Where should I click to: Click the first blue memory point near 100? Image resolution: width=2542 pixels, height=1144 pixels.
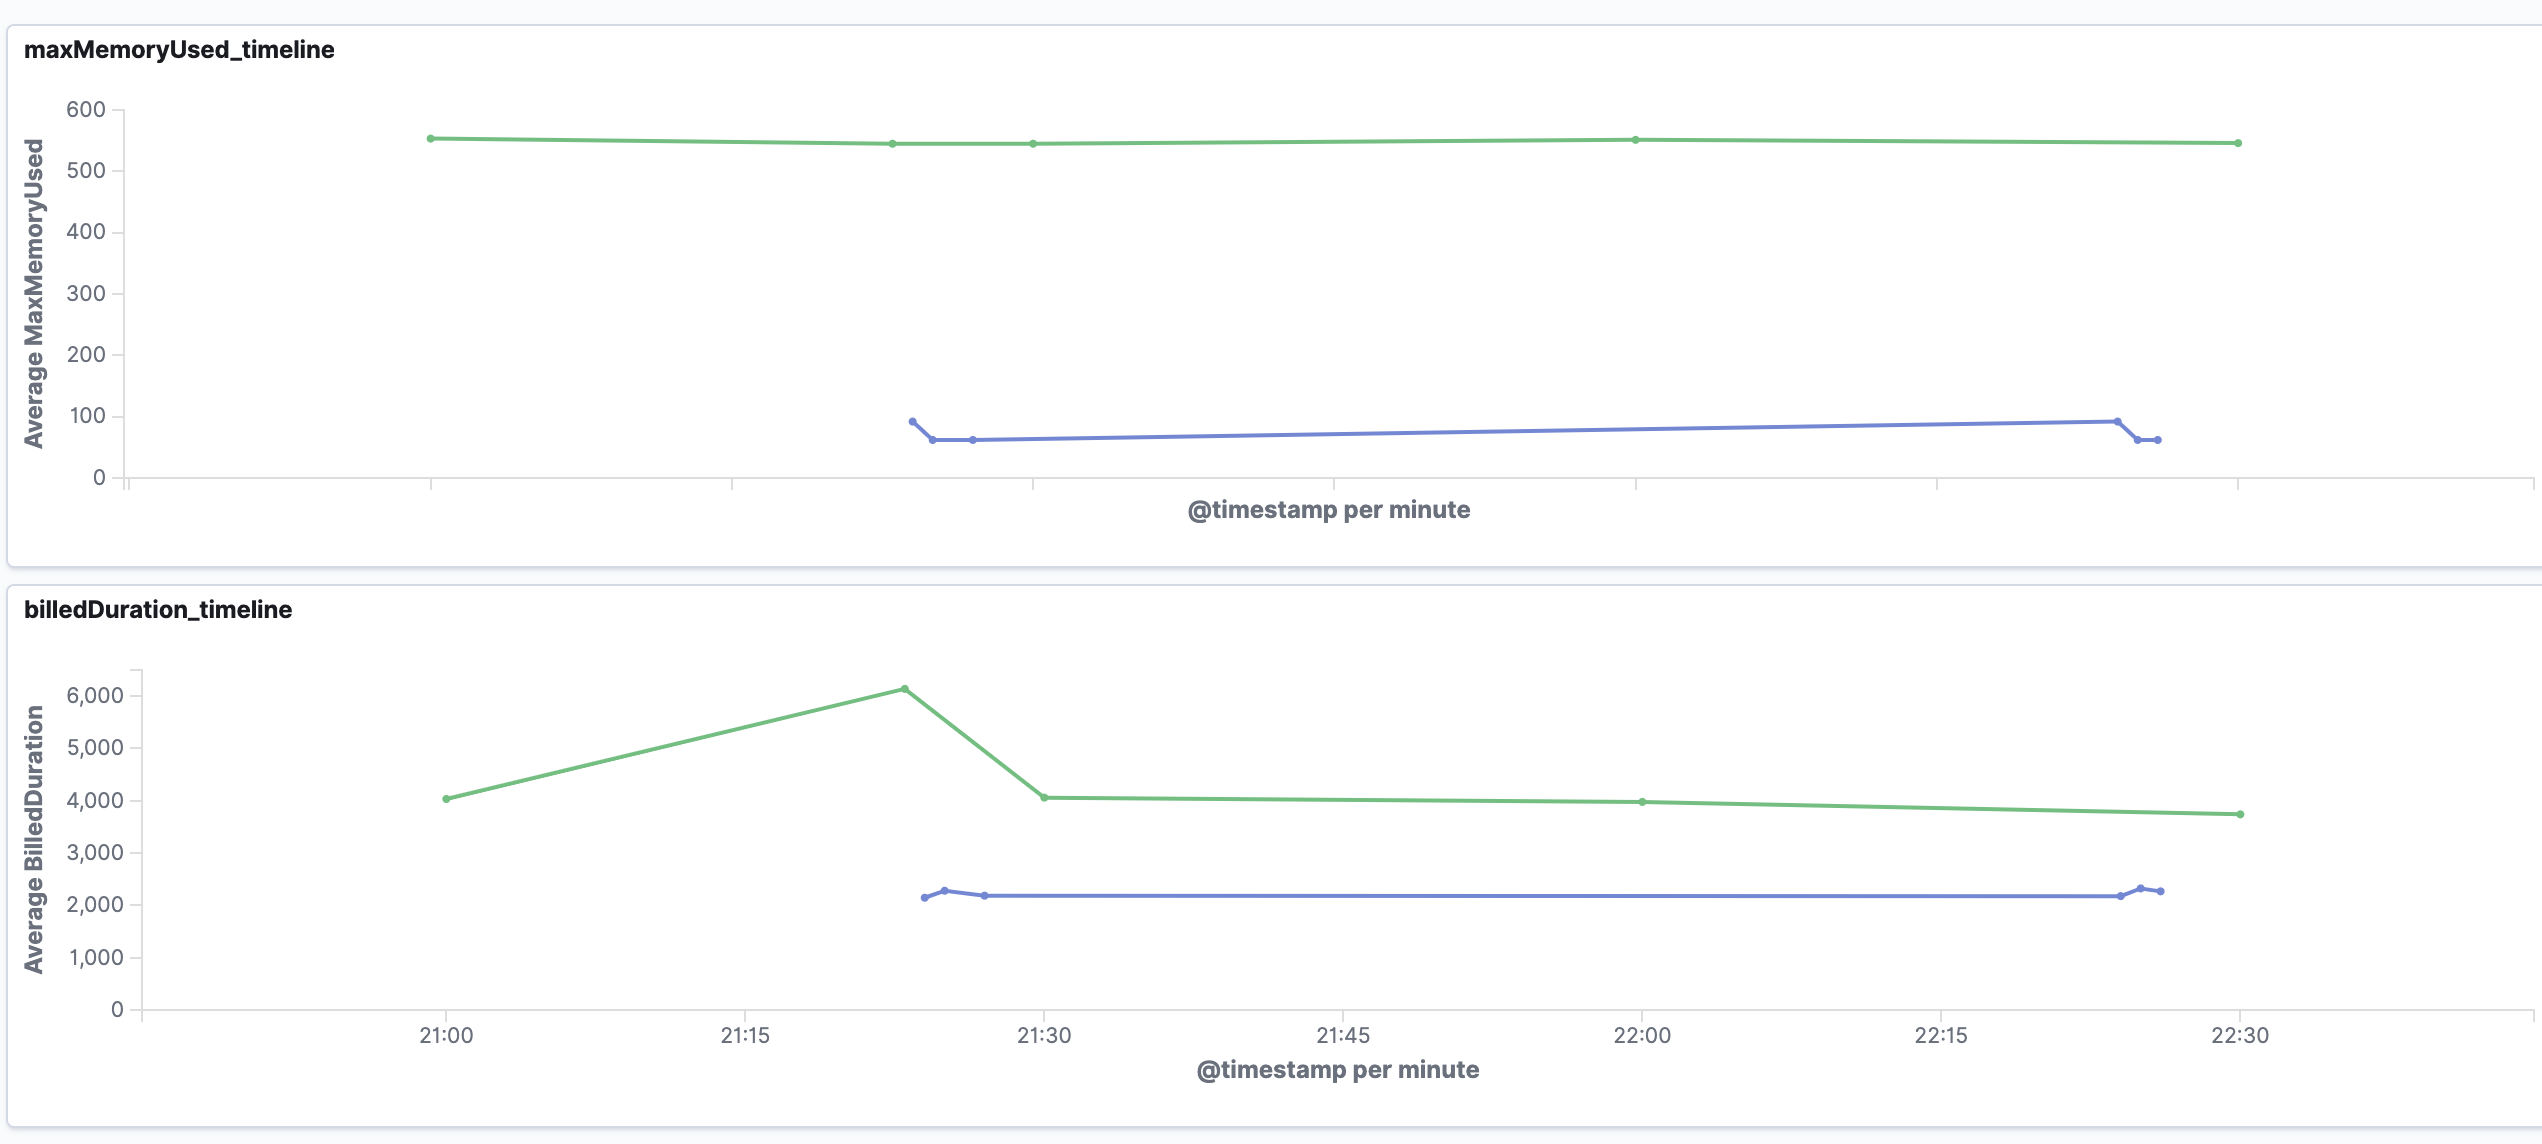click(x=912, y=422)
